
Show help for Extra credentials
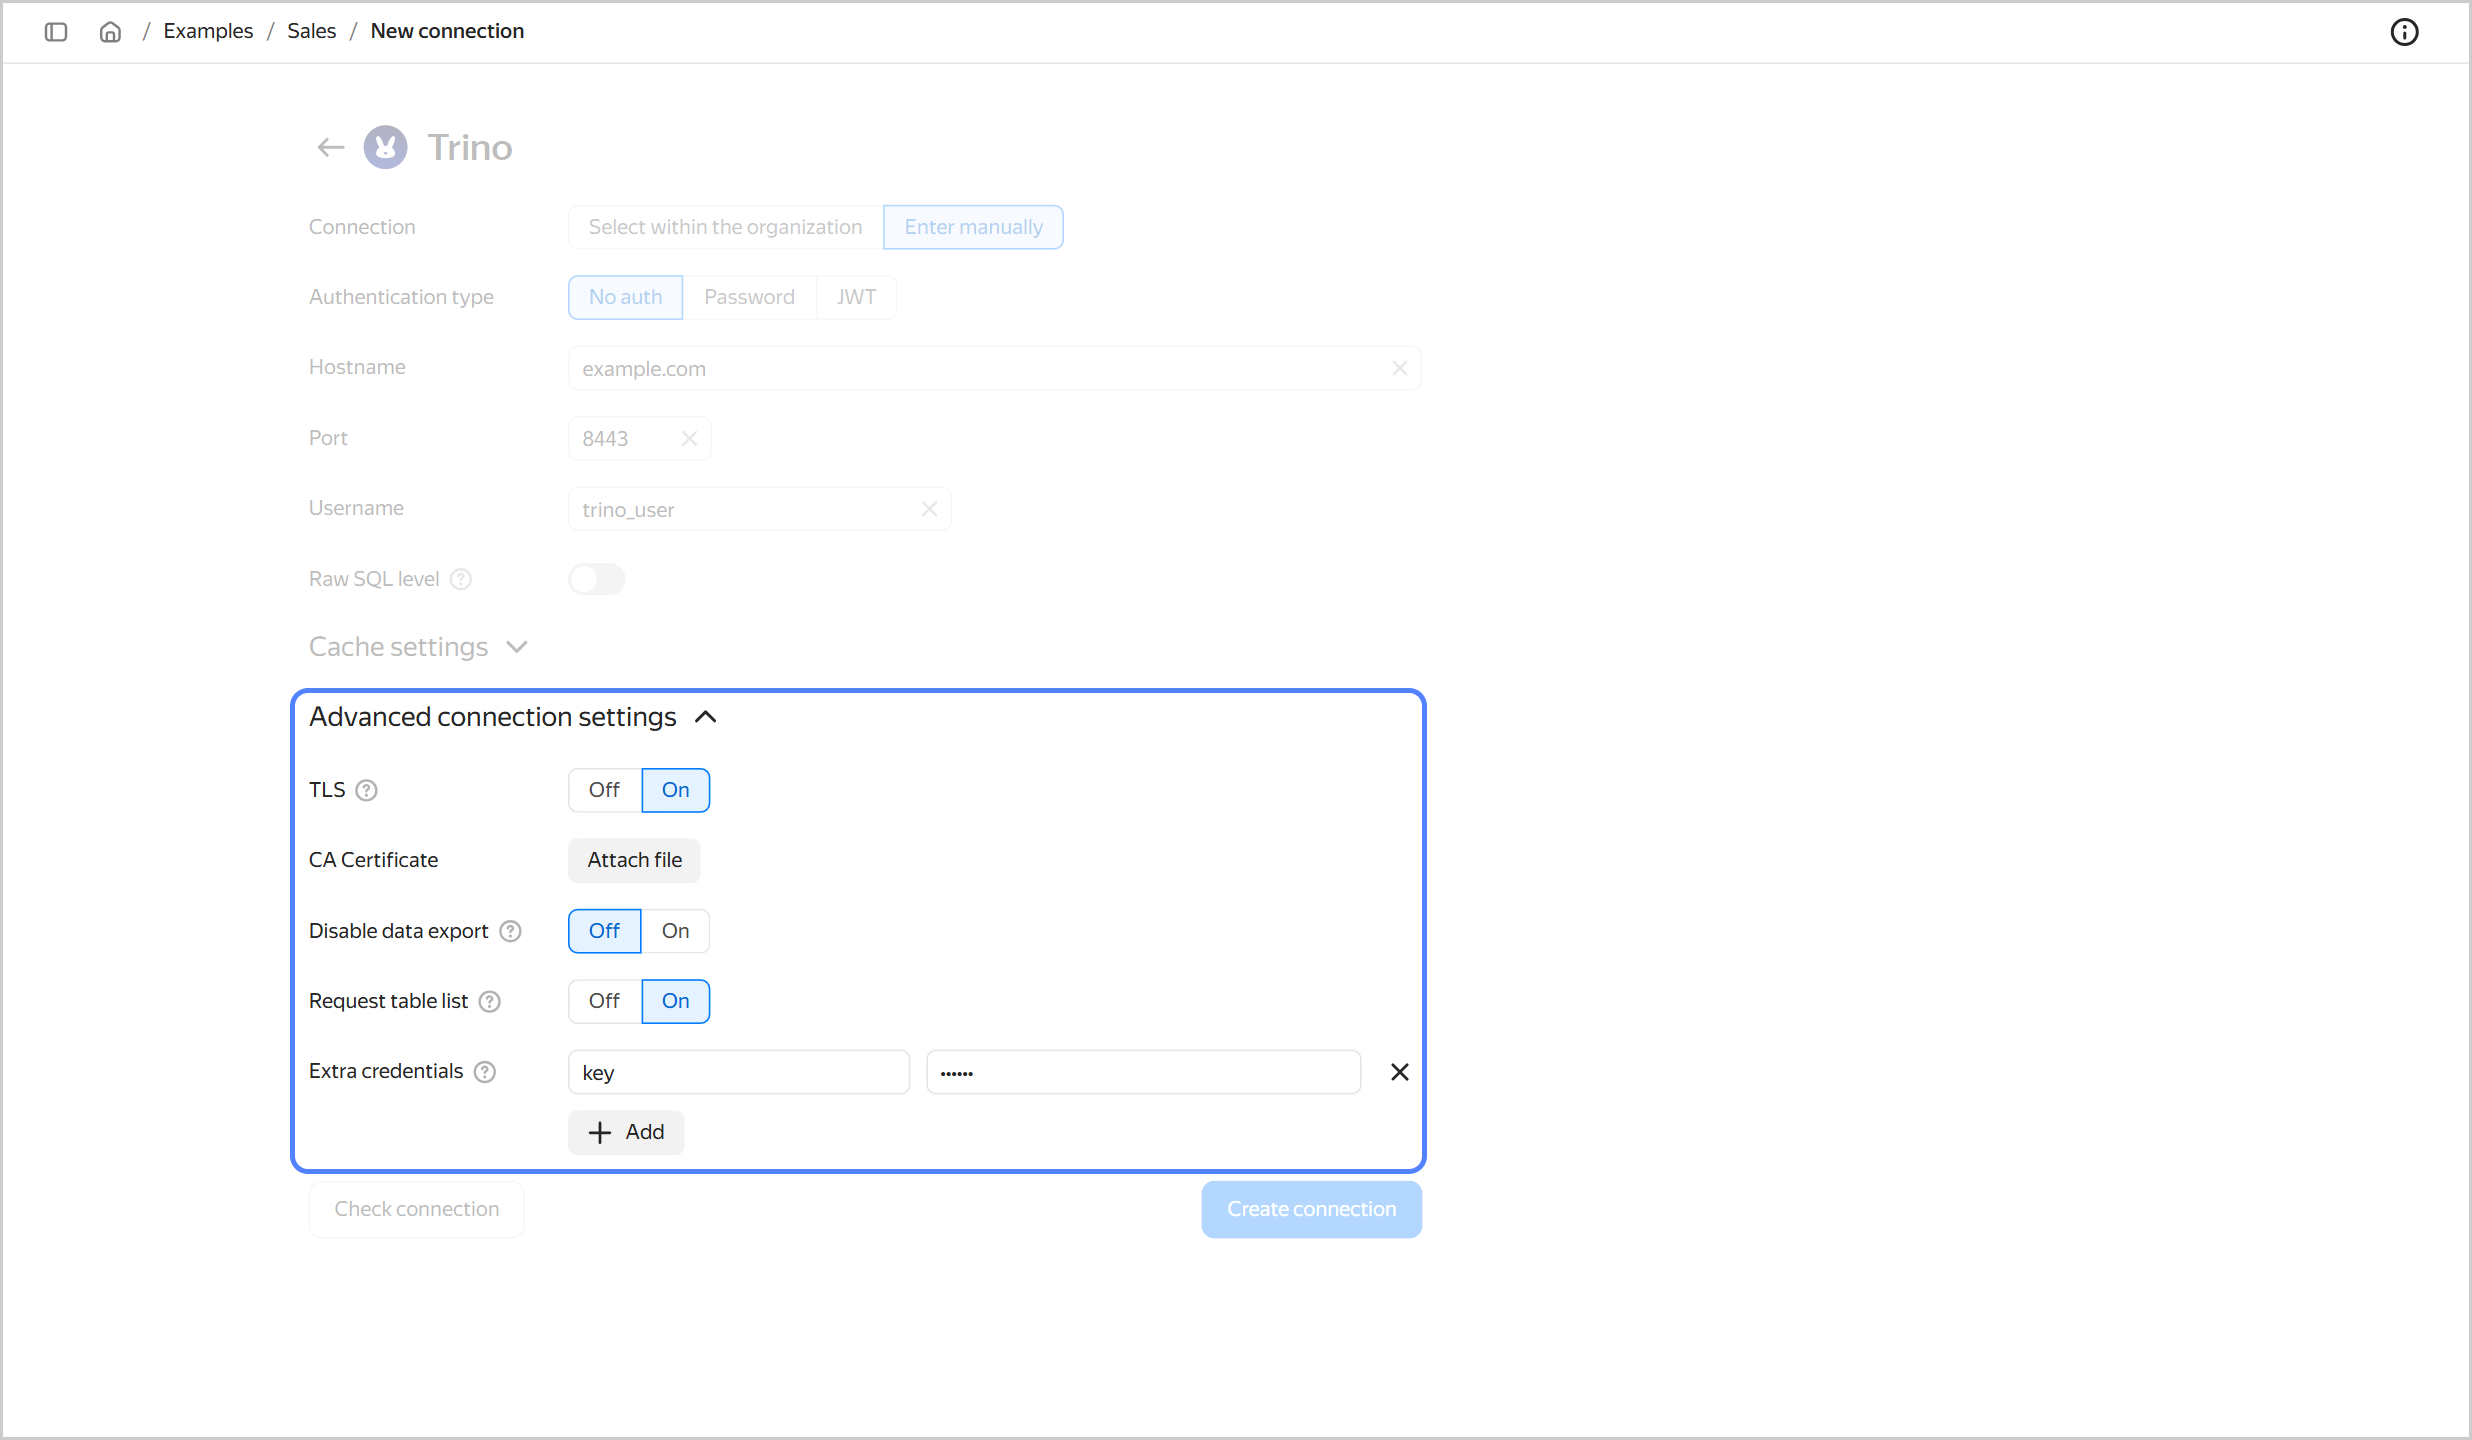(485, 1072)
